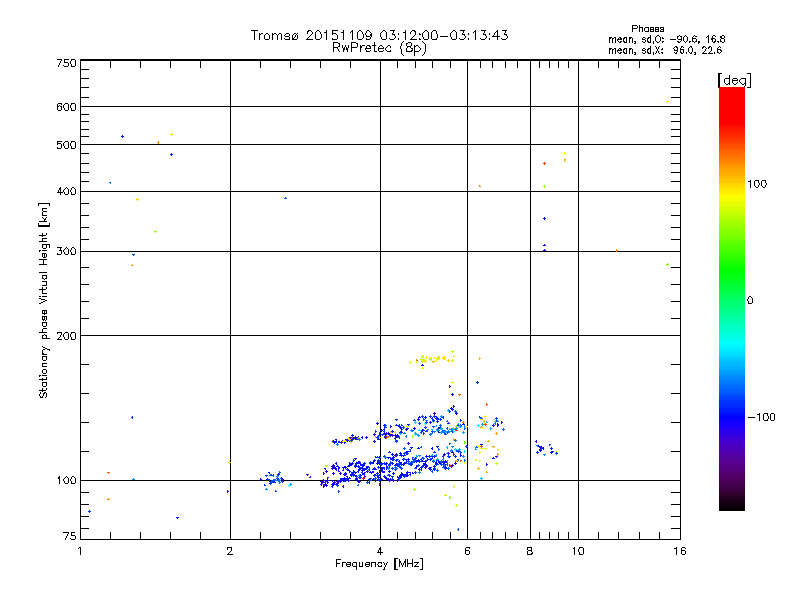Click the colorbar '100' tick label

(x=757, y=184)
